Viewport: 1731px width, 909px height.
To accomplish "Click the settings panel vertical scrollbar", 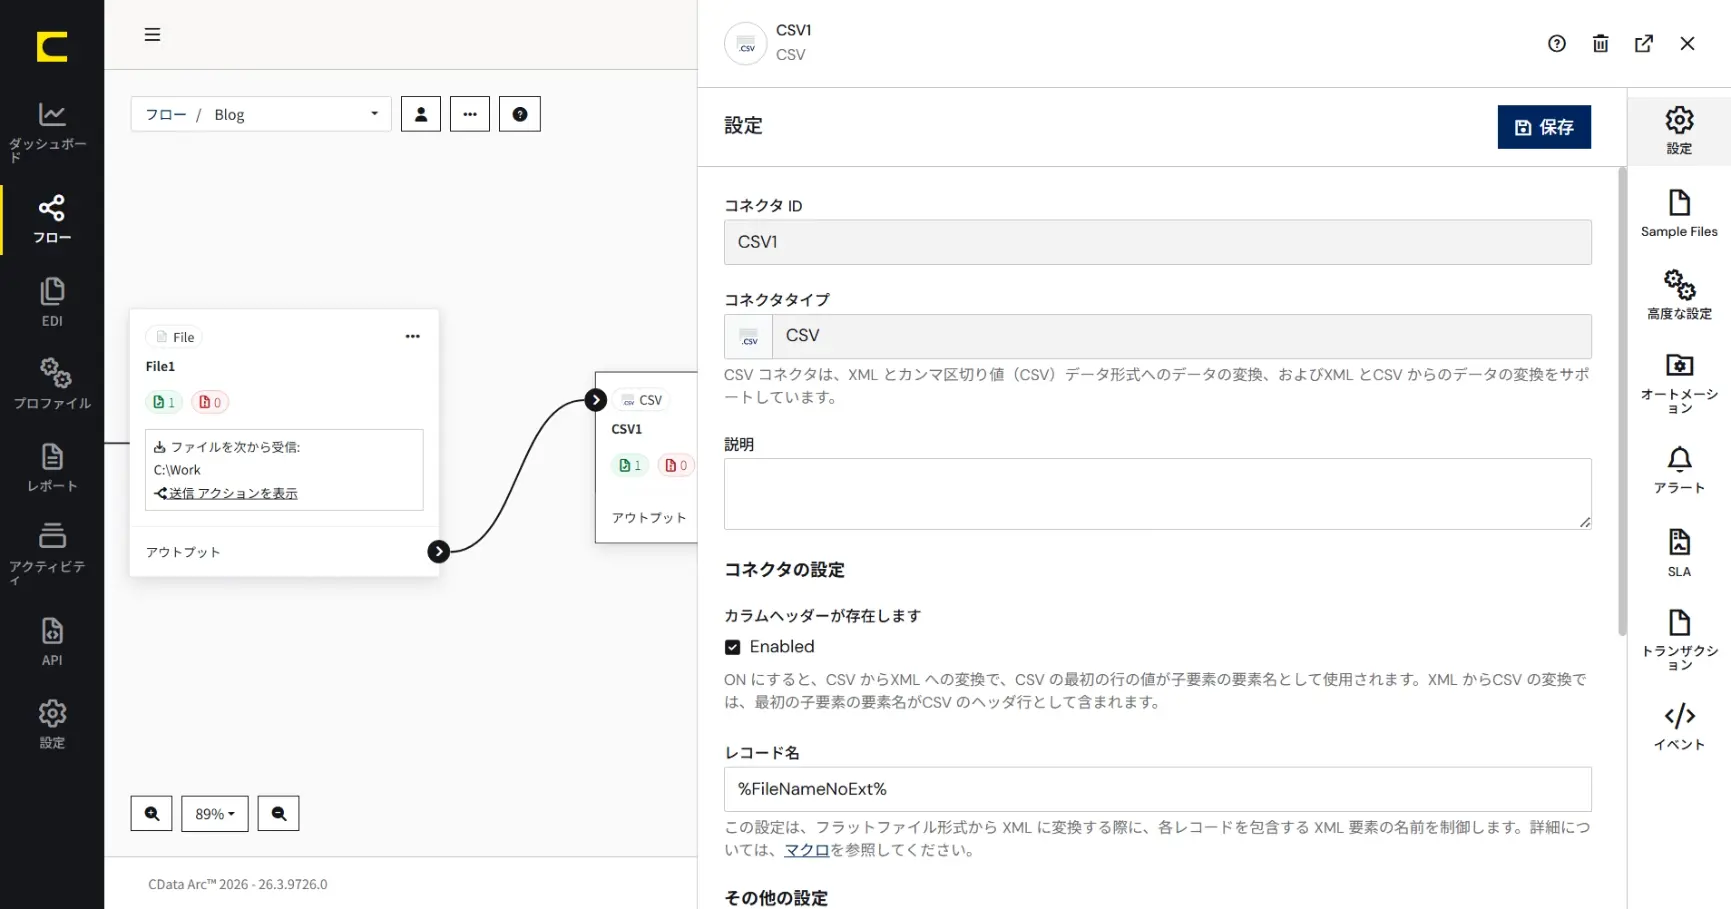I will (1622, 400).
